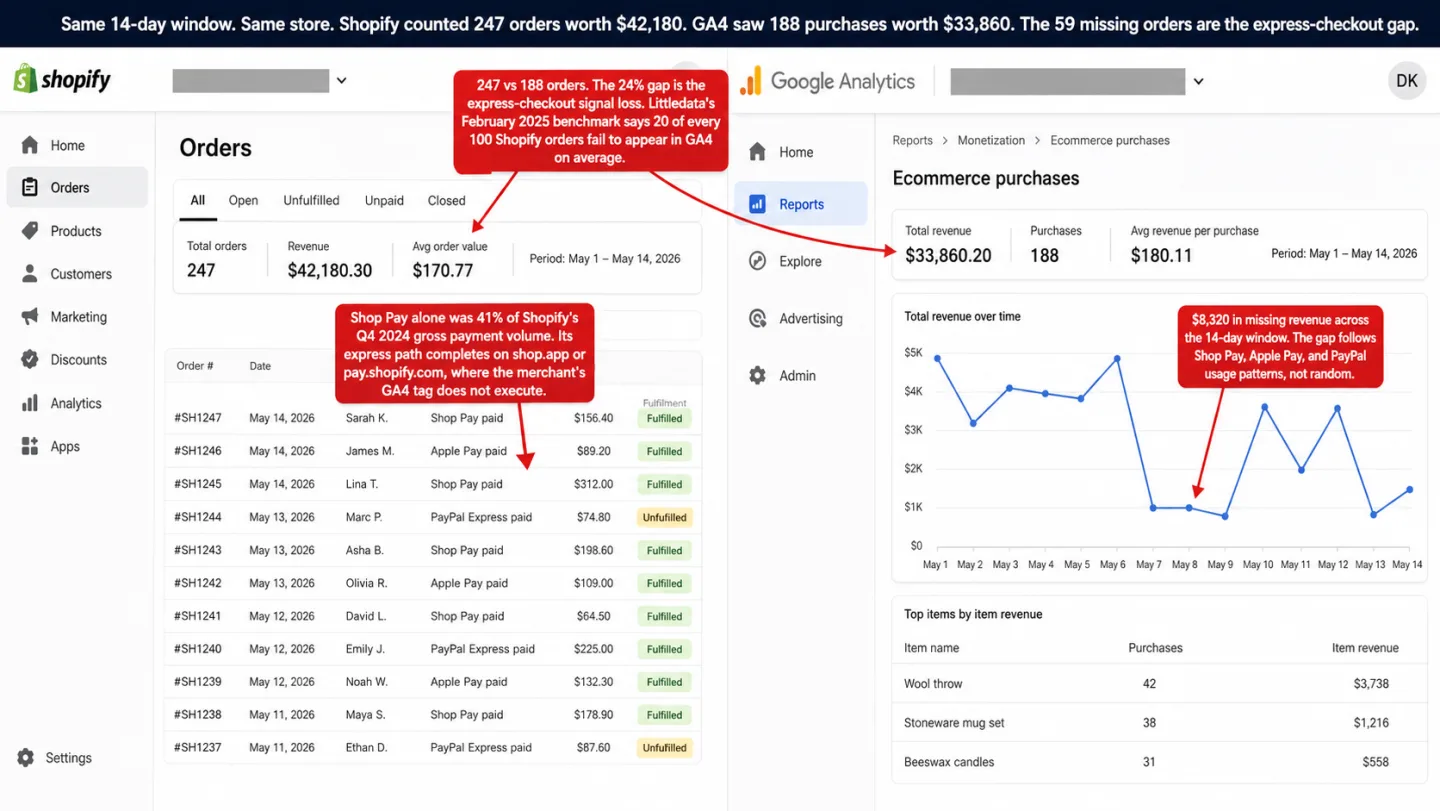Click the Analytics bar chart icon in Shopify
Image resolution: width=1440 pixels, height=811 pixels.
(30, 403)
